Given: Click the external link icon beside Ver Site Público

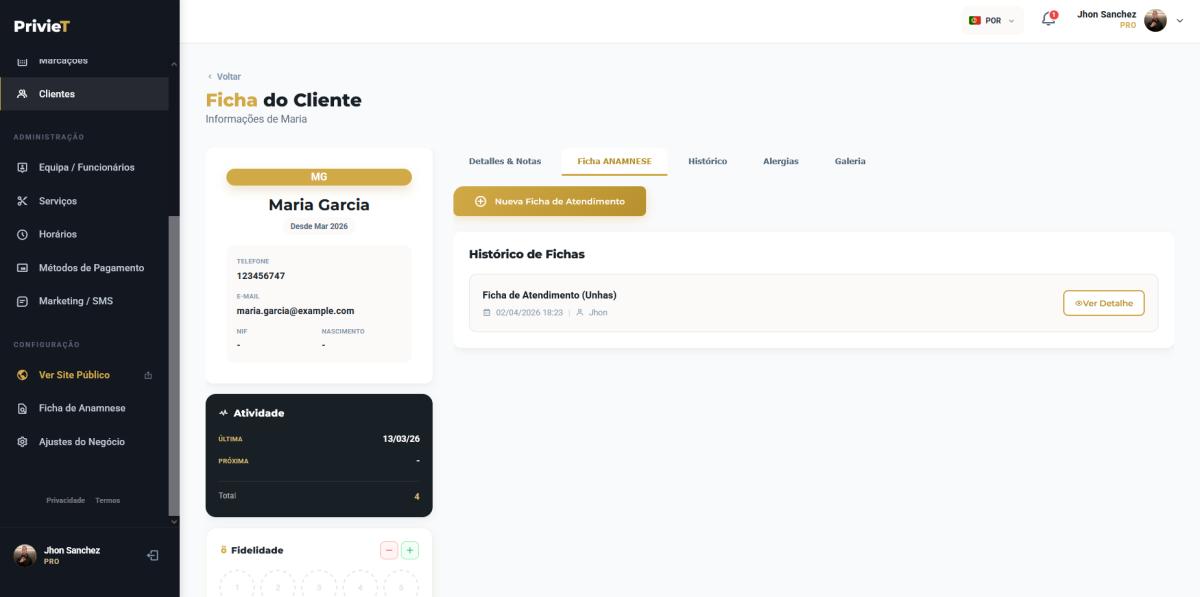Looking at the screenshot, I should [148, 376].
